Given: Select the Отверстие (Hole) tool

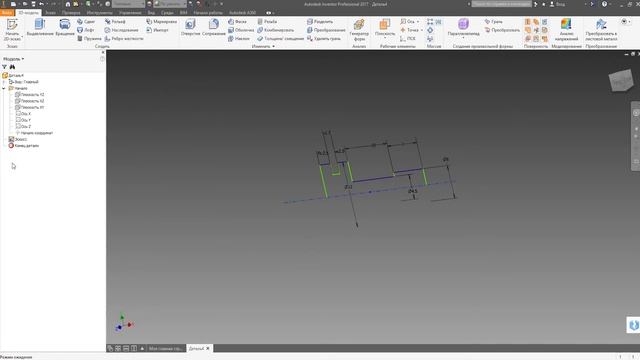Looking at the screenshot, I should [x=190, y=27].
